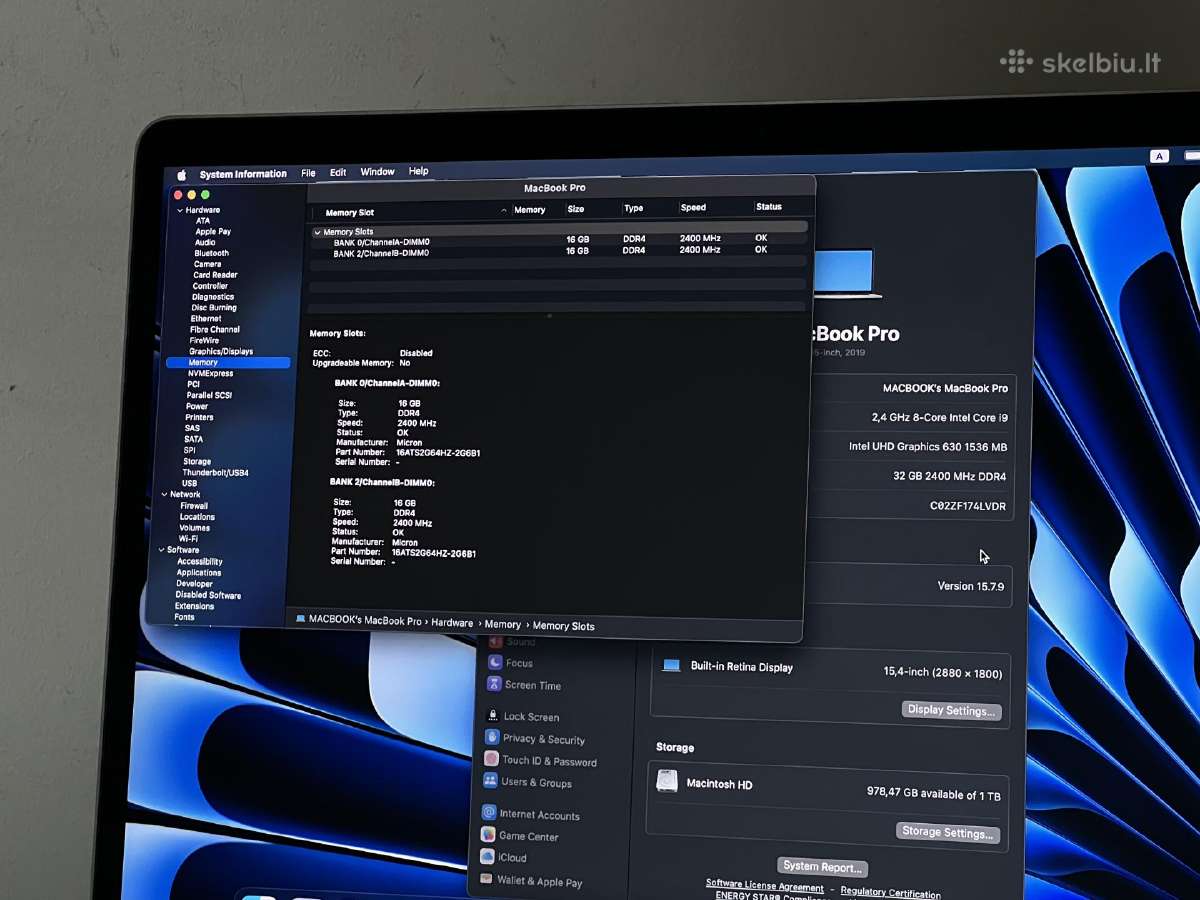Select ATA in the Hardware list

(x=203, y=221)
